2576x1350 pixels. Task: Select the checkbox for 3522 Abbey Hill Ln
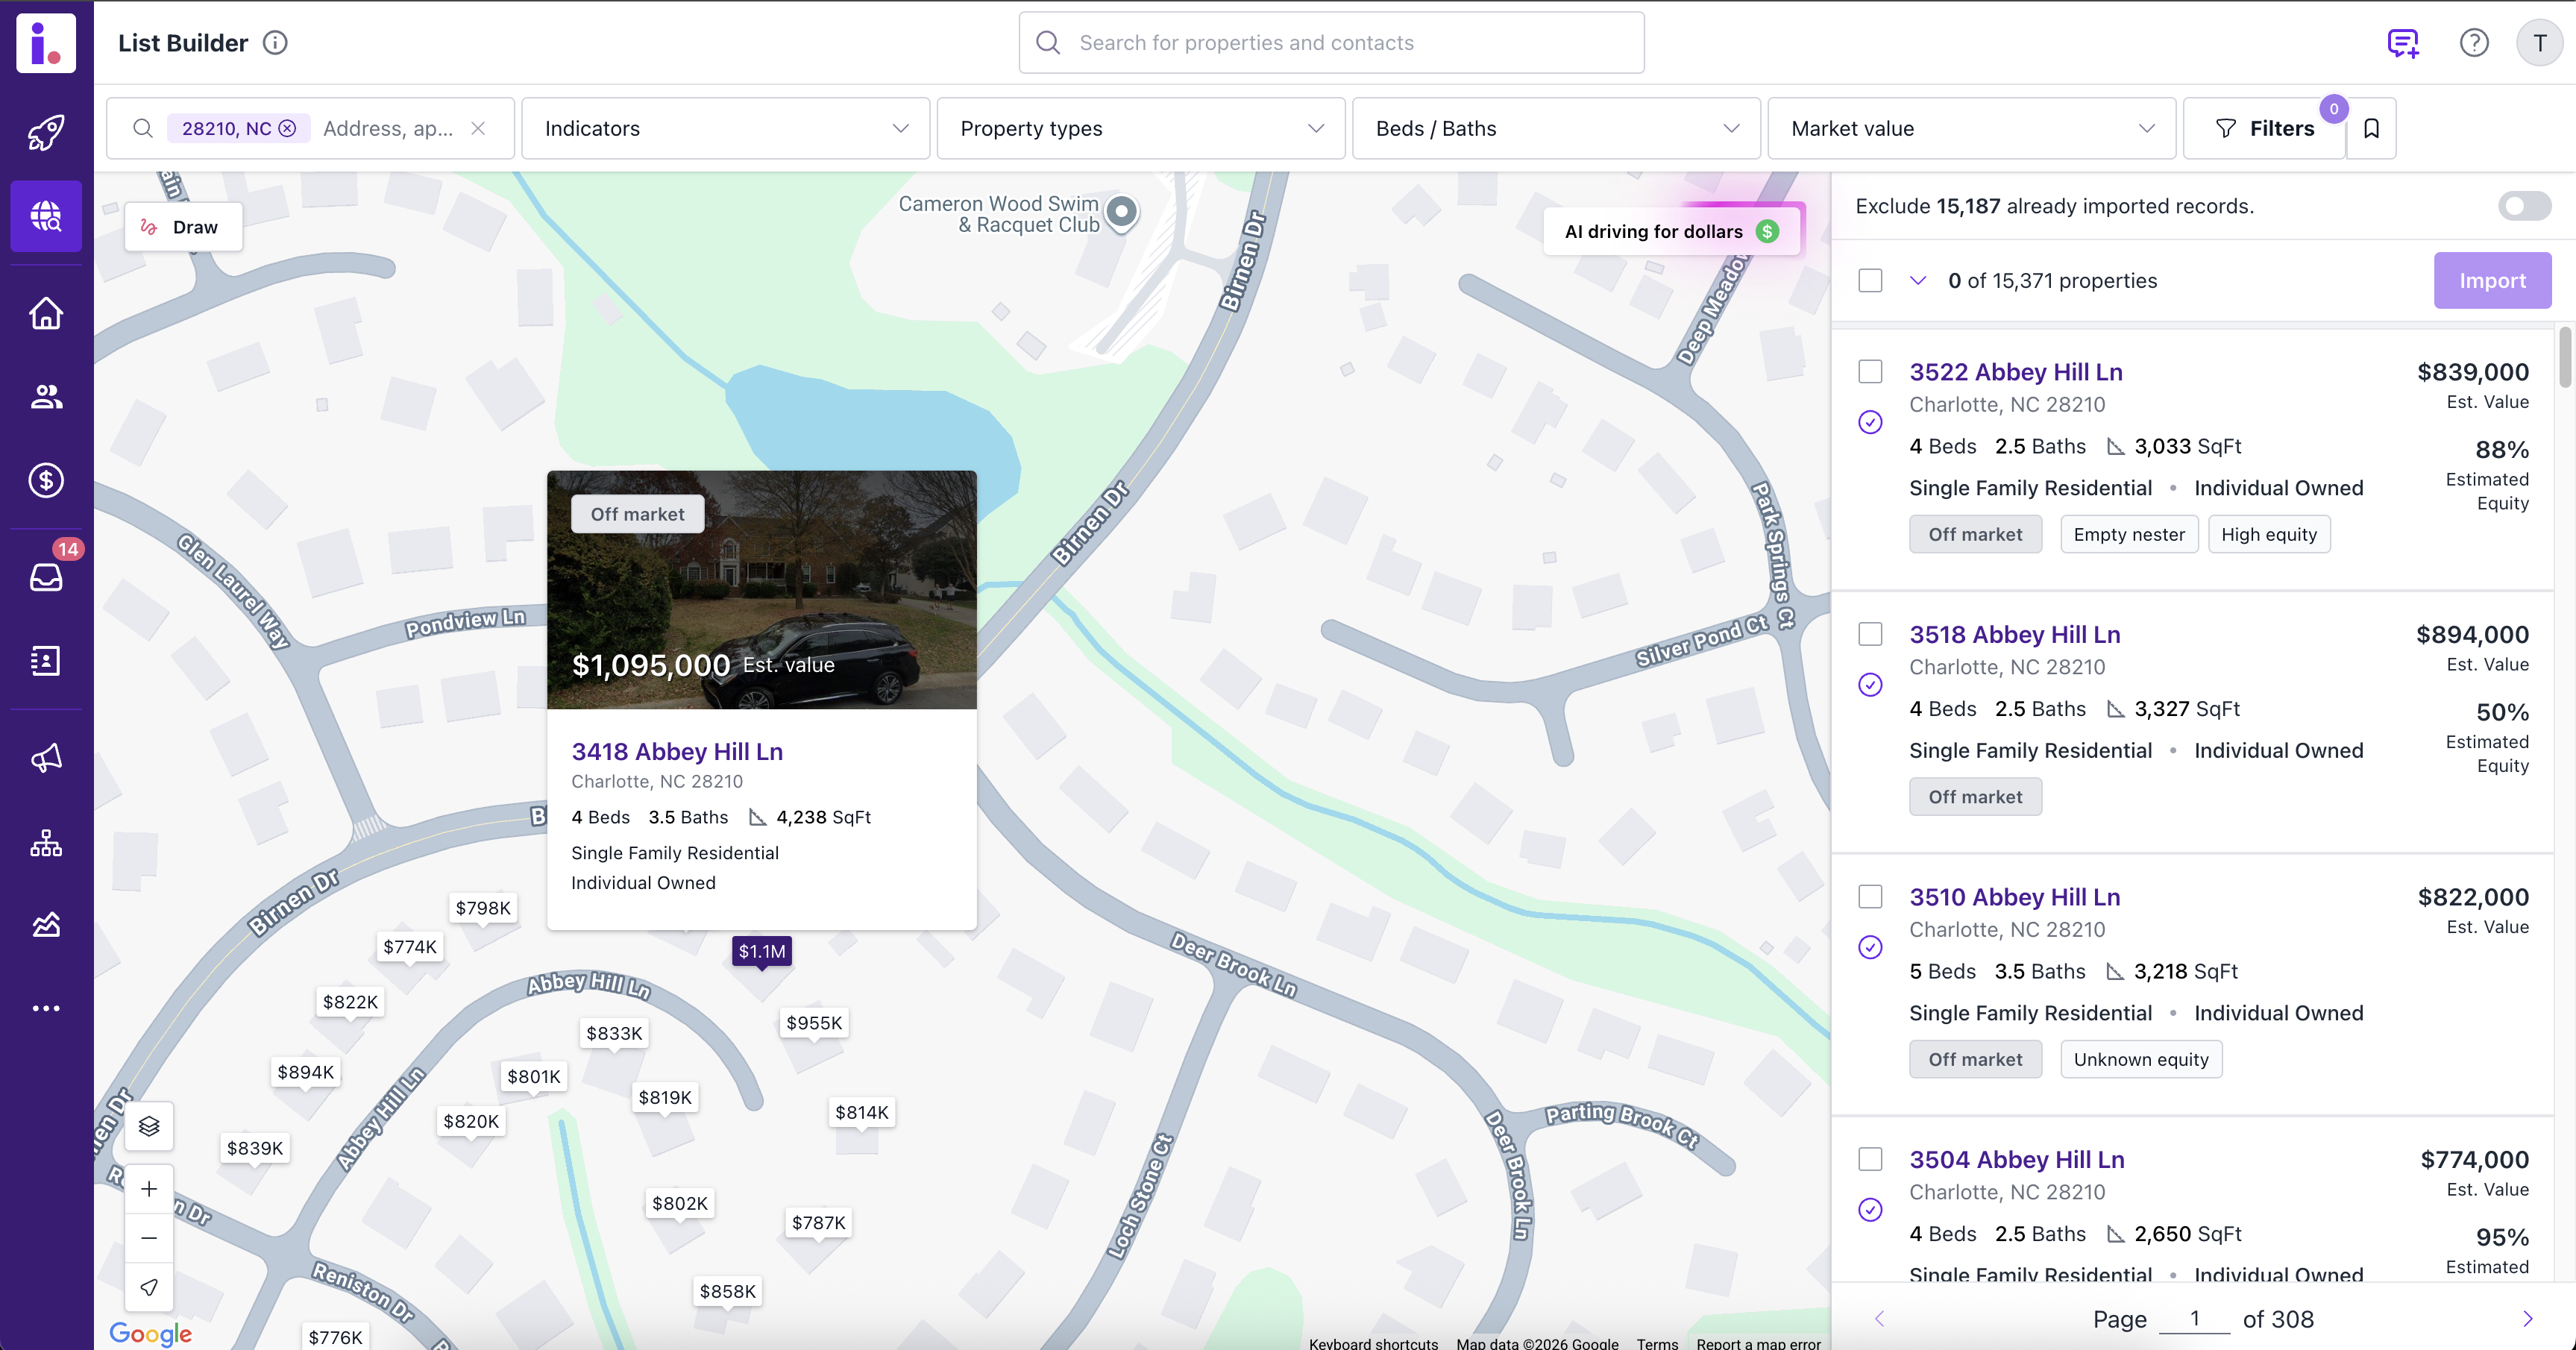pyautogui.click(x=1869, y=371)
